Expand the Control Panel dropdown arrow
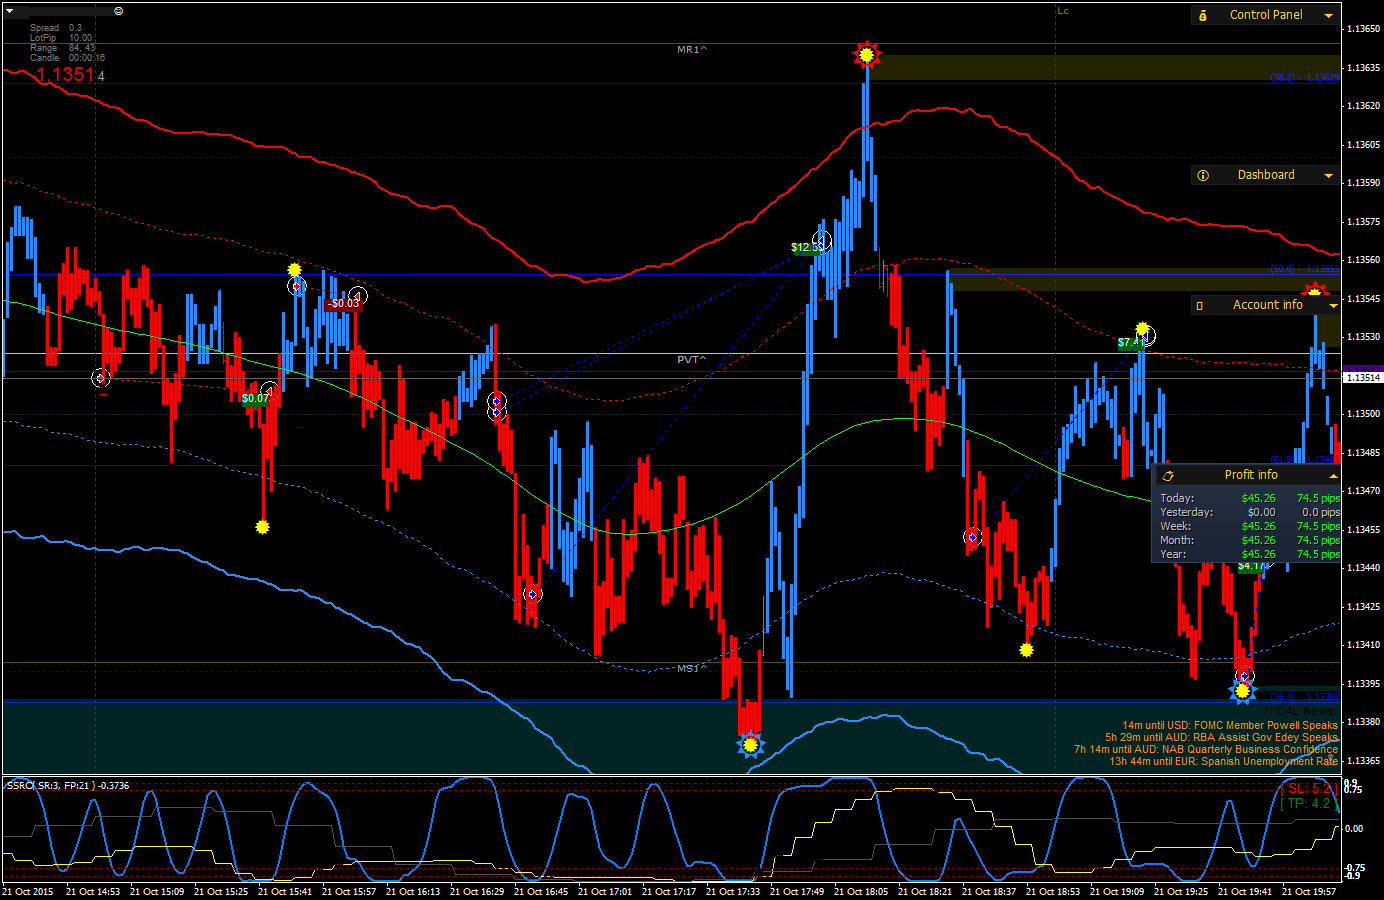This screenshot has height=900, width=1384. (x=1328, y=16)
